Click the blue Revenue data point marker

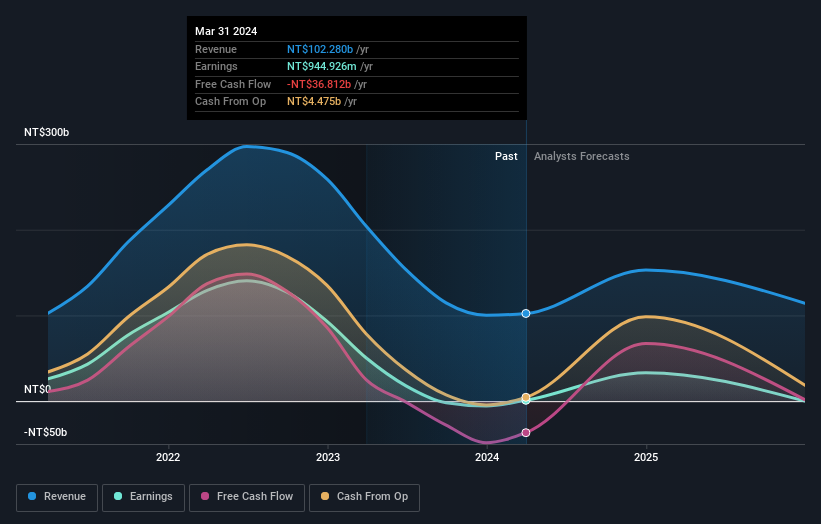coord(526,314)
